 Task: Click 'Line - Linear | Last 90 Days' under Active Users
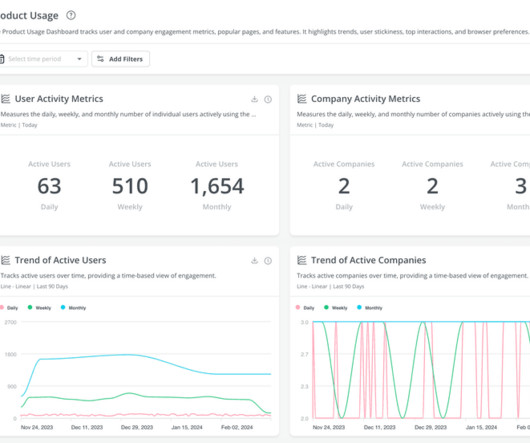[x=34, y=287]
